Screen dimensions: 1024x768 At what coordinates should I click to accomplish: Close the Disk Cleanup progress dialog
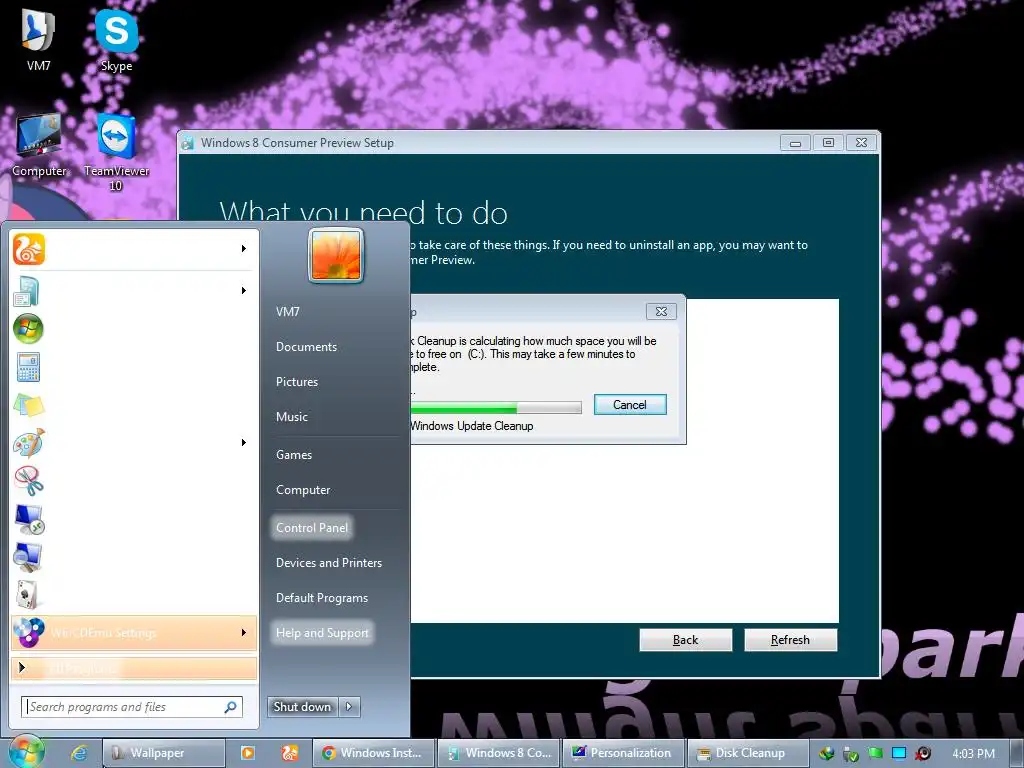click(x=661, y=312)
